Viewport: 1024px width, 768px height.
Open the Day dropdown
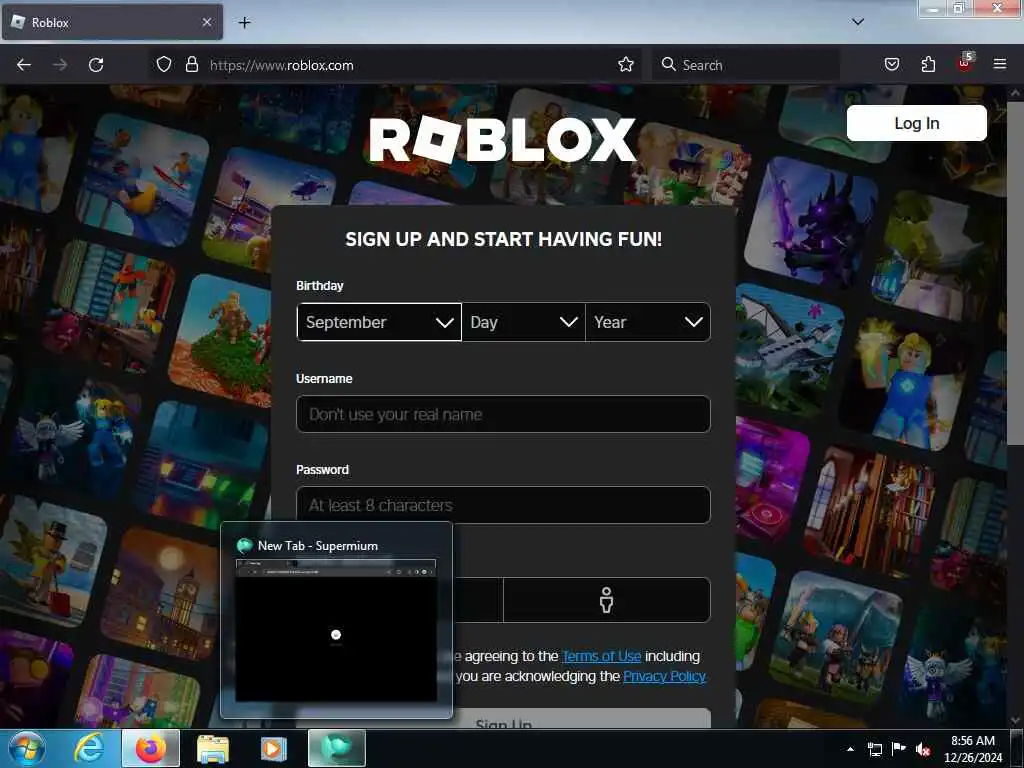click(x=523, y=322)
